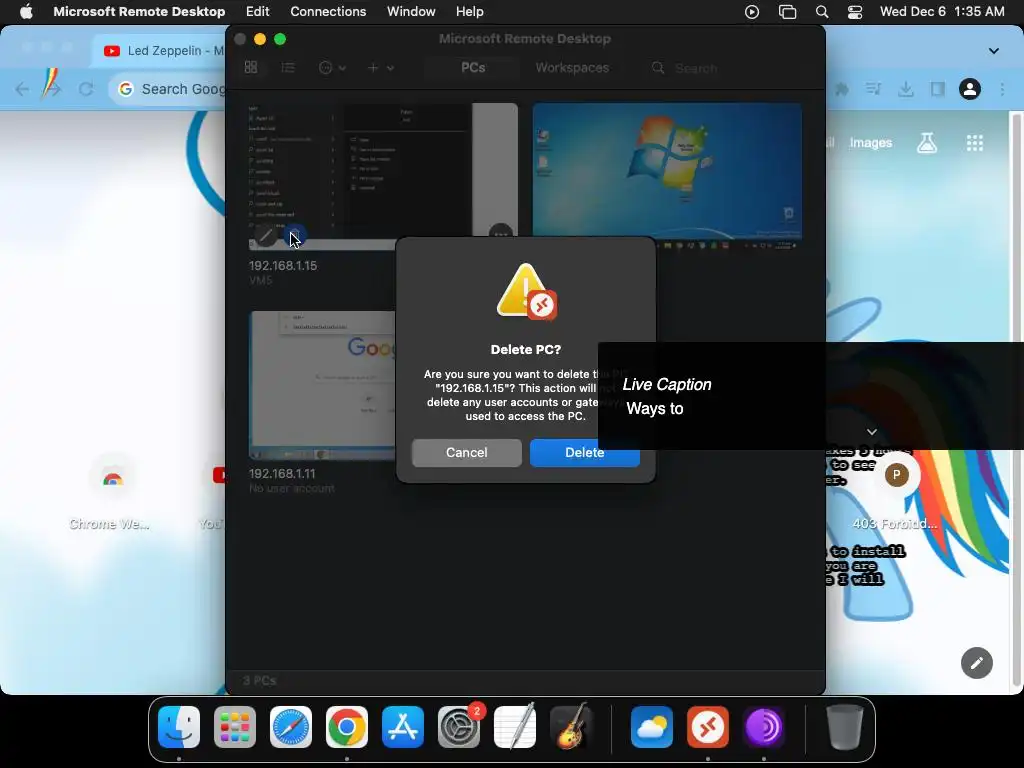Viewport: 1024px width, 768px height.
Task: Open the plus Add dropdown
Action: pyautogui.click(x=381, y=67)
